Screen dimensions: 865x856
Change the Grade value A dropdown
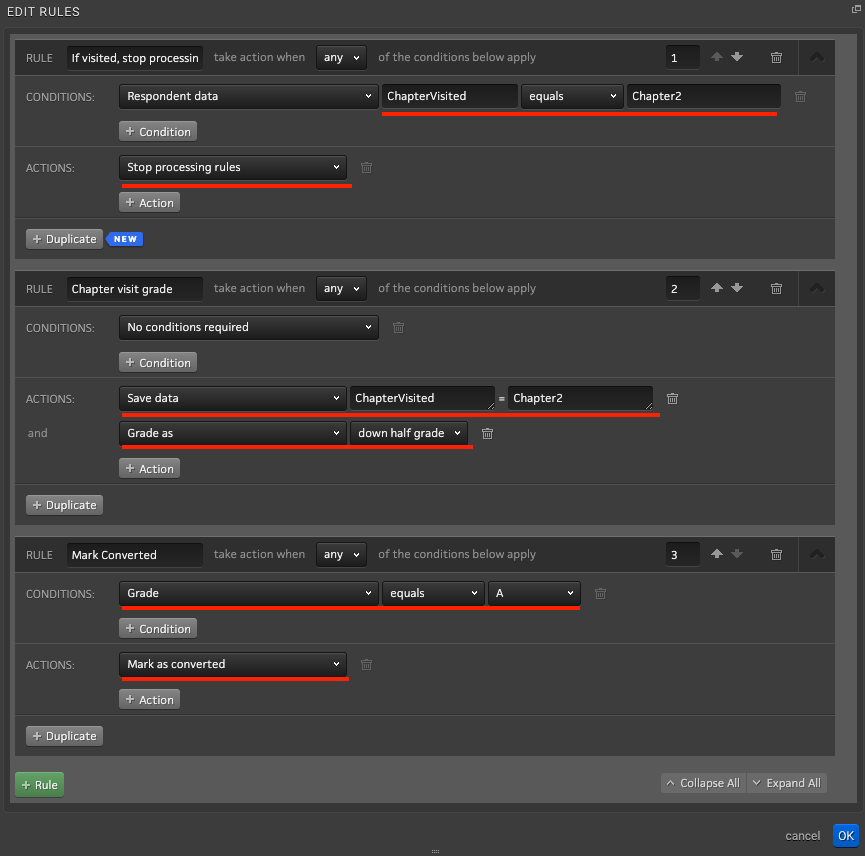point(534,593)
